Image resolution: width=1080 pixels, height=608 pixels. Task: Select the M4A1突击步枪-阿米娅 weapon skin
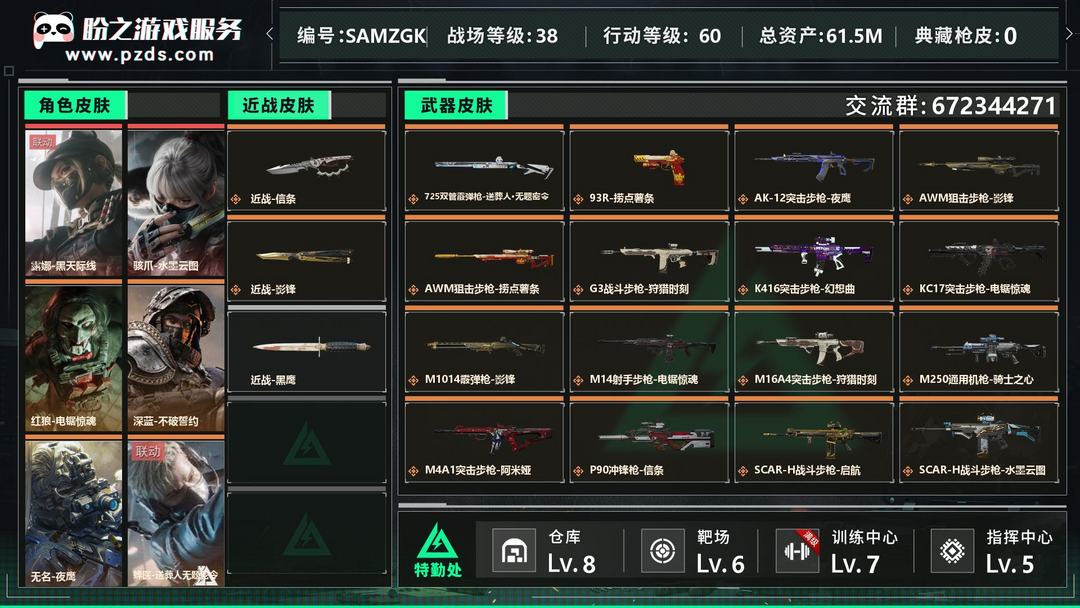click(x=484, y=441)
